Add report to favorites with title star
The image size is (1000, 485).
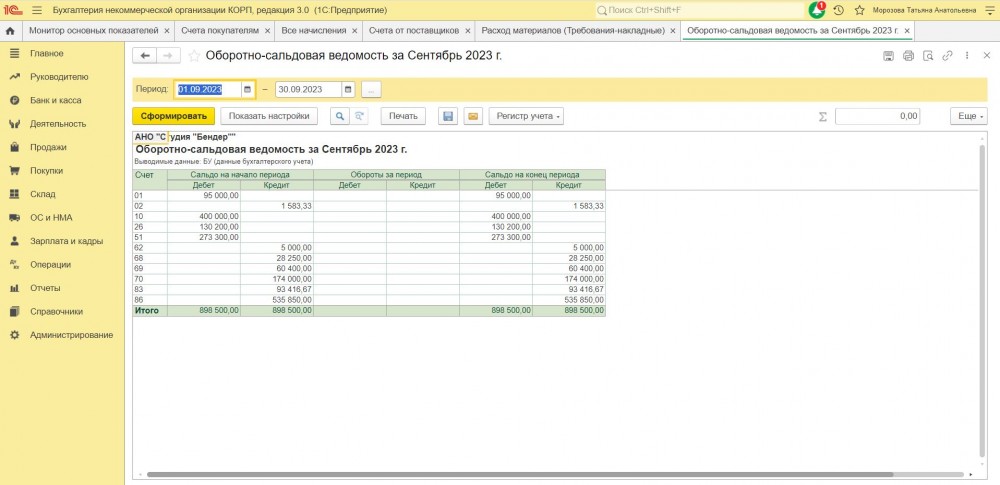[195, 56]
